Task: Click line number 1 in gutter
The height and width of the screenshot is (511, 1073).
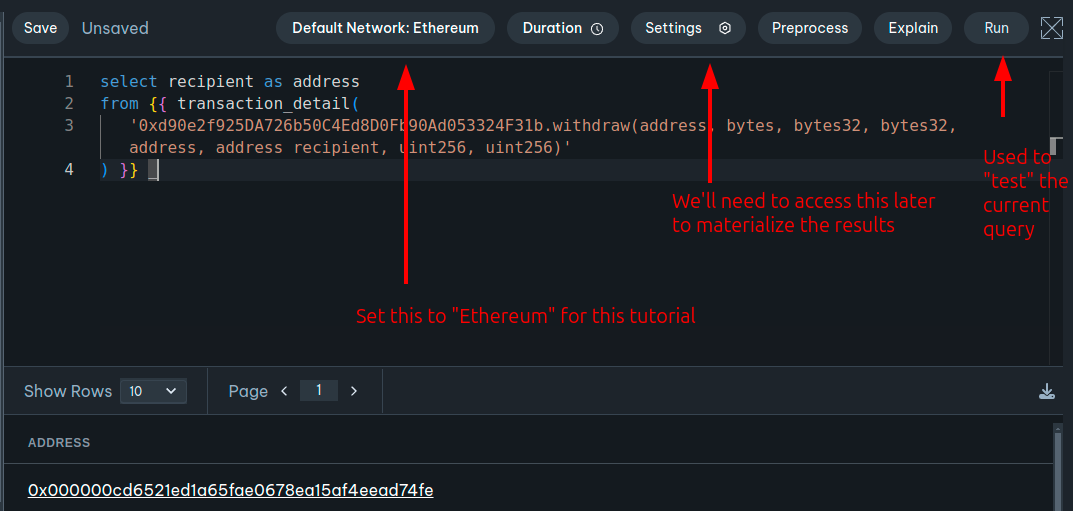Action: [69, 81]
